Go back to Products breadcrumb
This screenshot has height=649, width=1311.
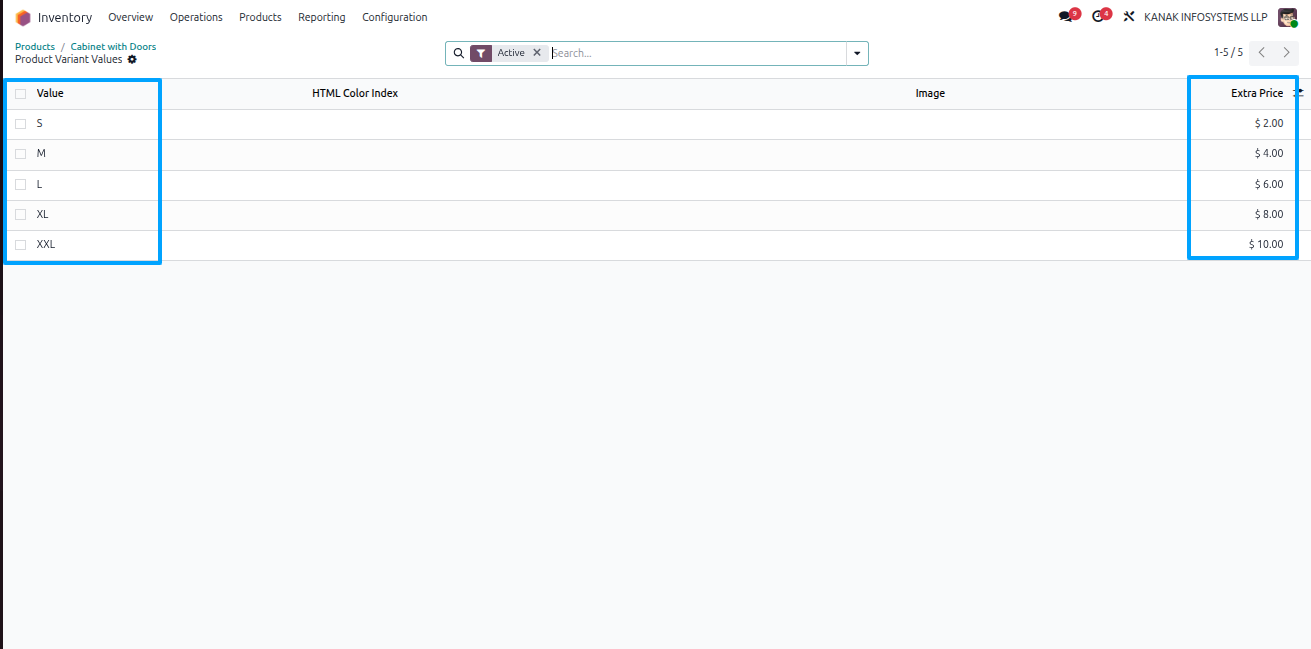tap(35, 47)
